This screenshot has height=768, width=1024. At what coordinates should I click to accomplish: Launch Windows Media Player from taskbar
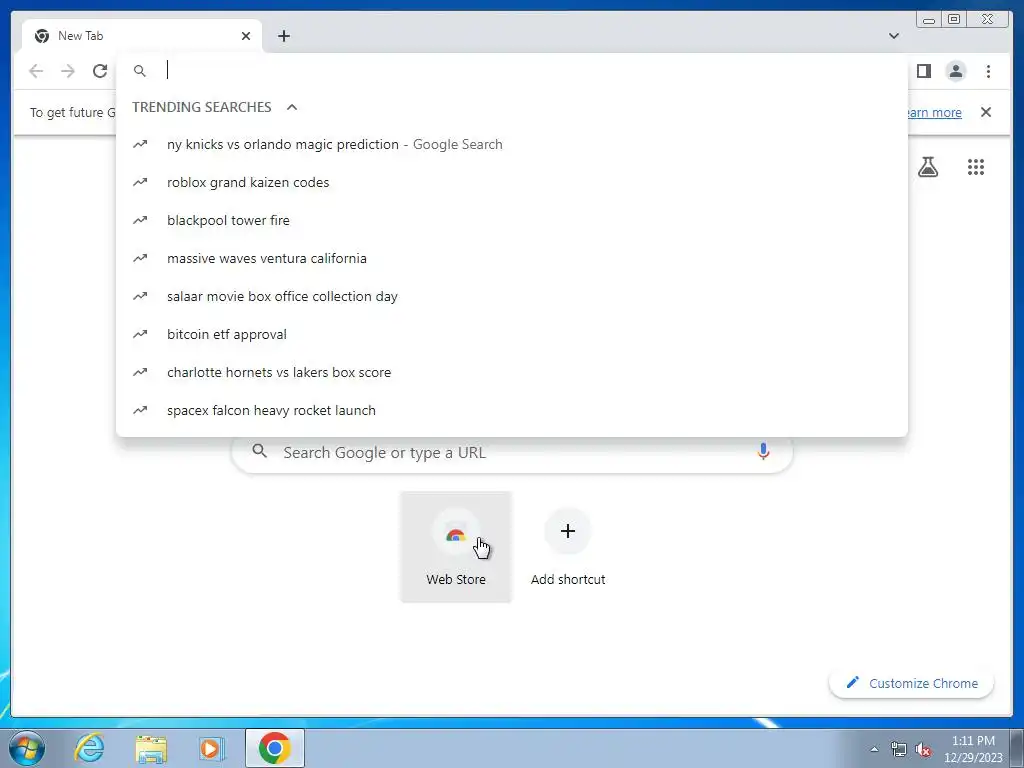[x=211, y=748]
